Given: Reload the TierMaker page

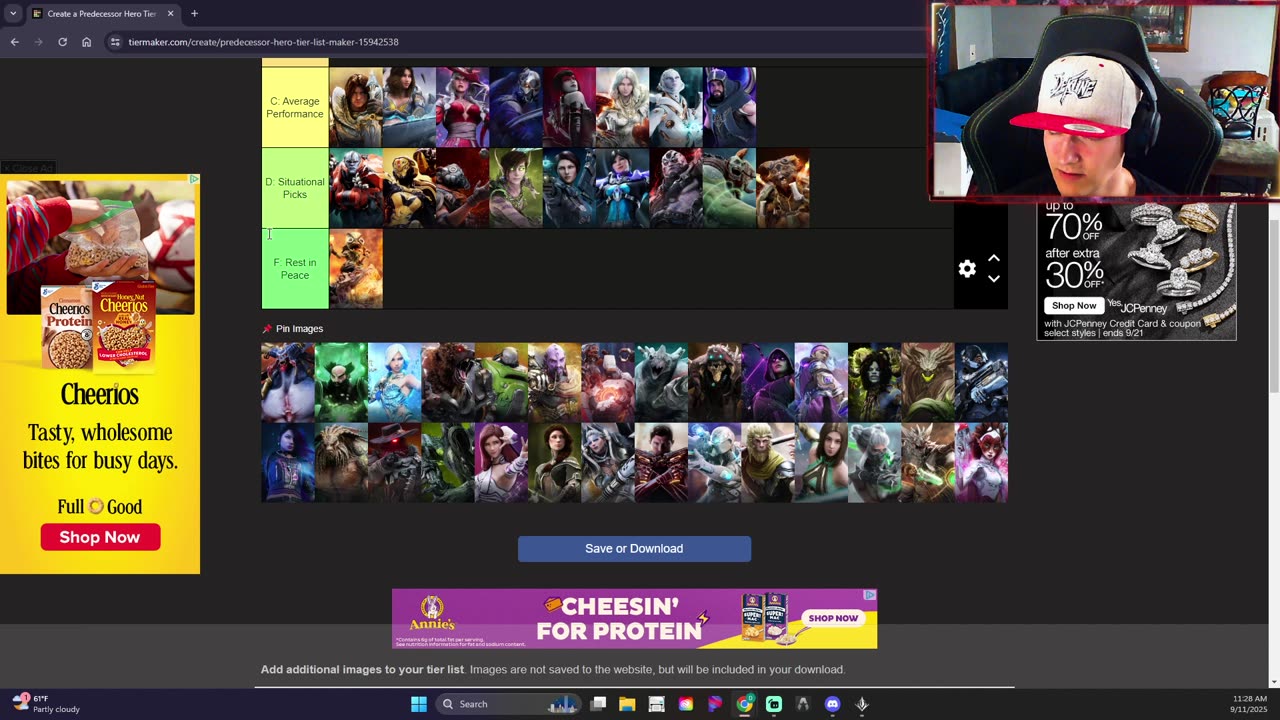Looking at the screenshot, I should point(62,42).
